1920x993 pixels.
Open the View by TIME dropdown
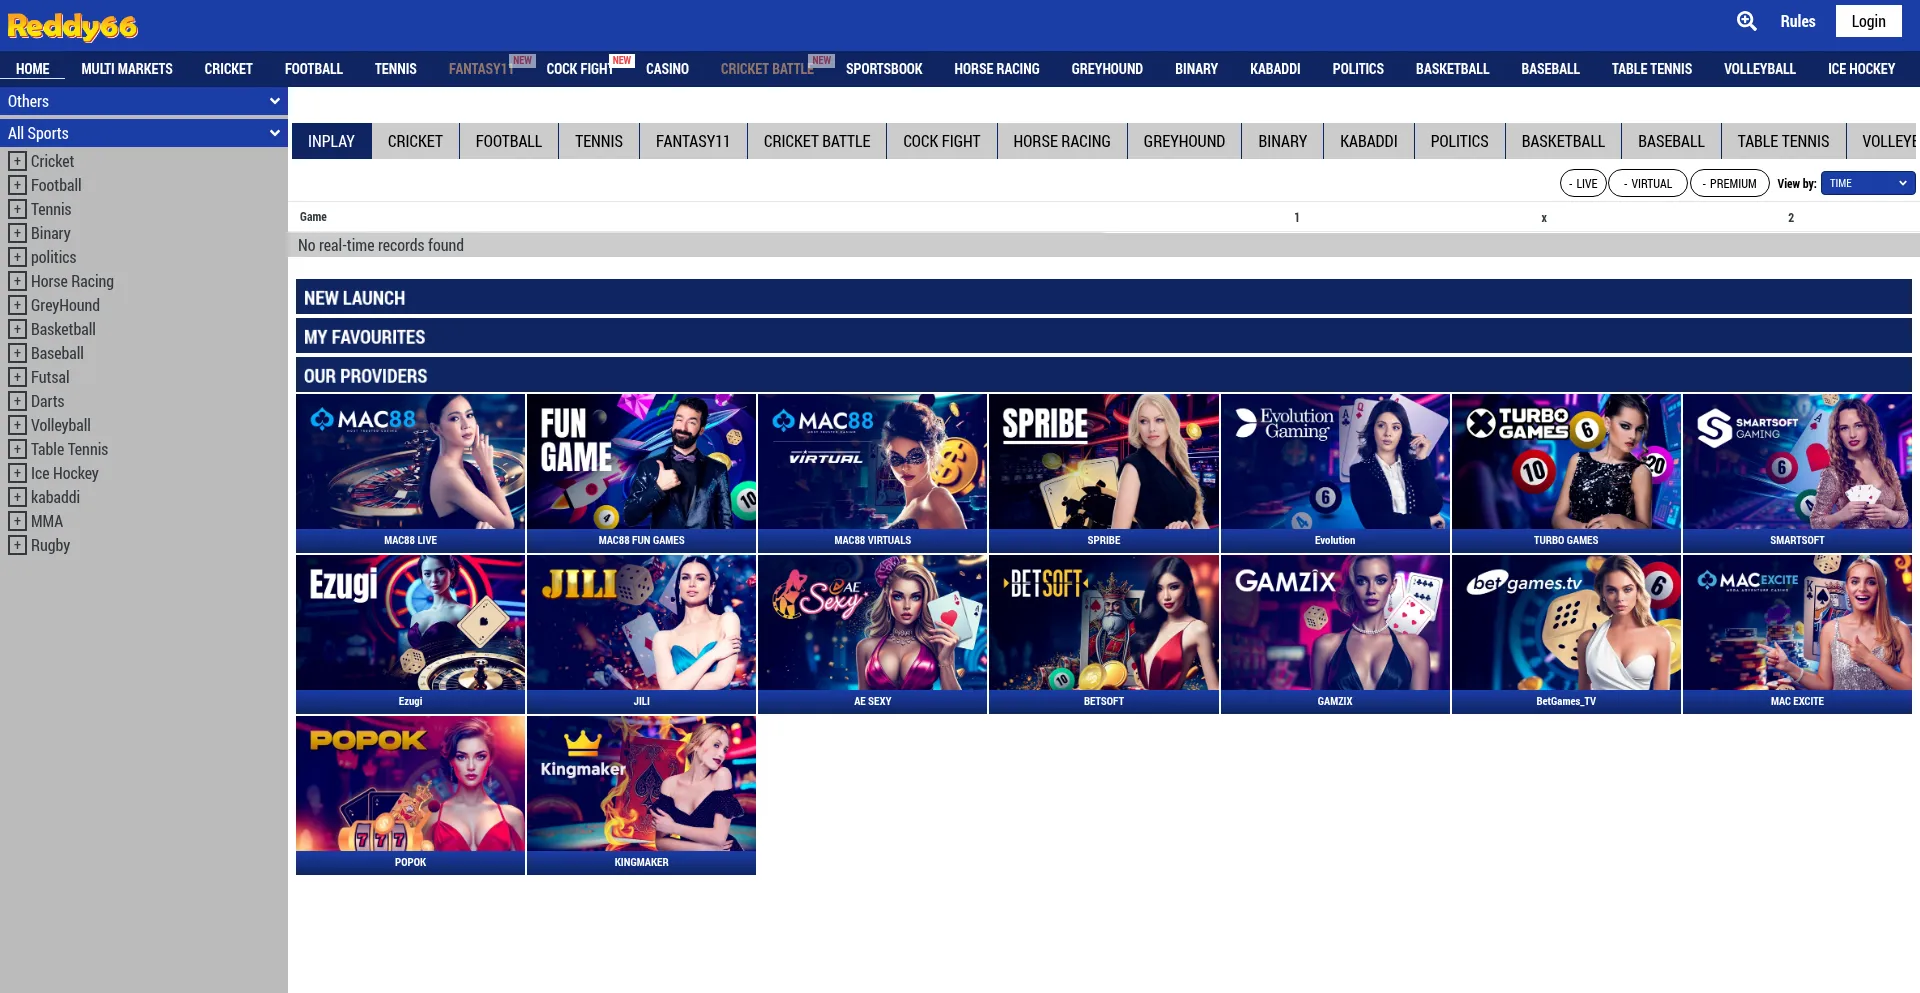click(x=1868, y=183)
